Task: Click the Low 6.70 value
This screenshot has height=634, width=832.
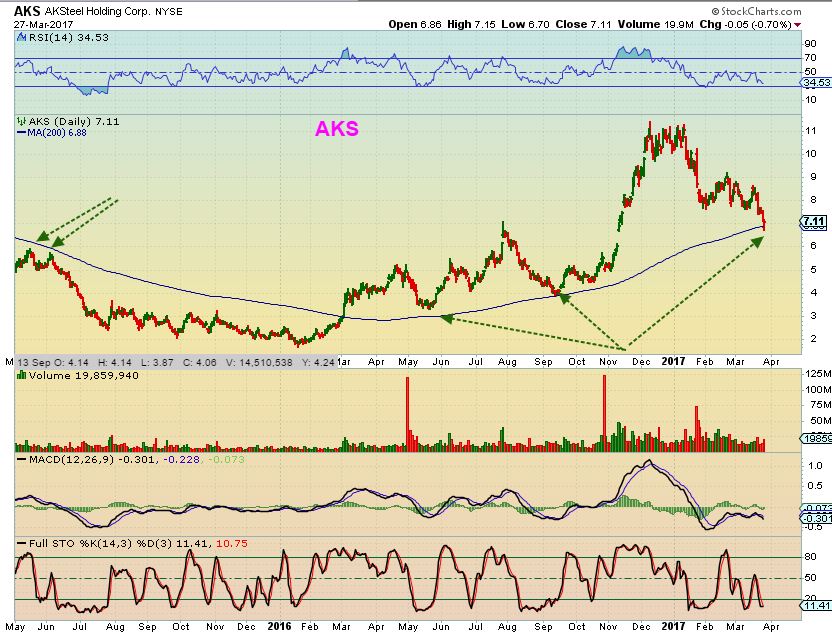Action: pyautogui.click(x=525, y=24)
